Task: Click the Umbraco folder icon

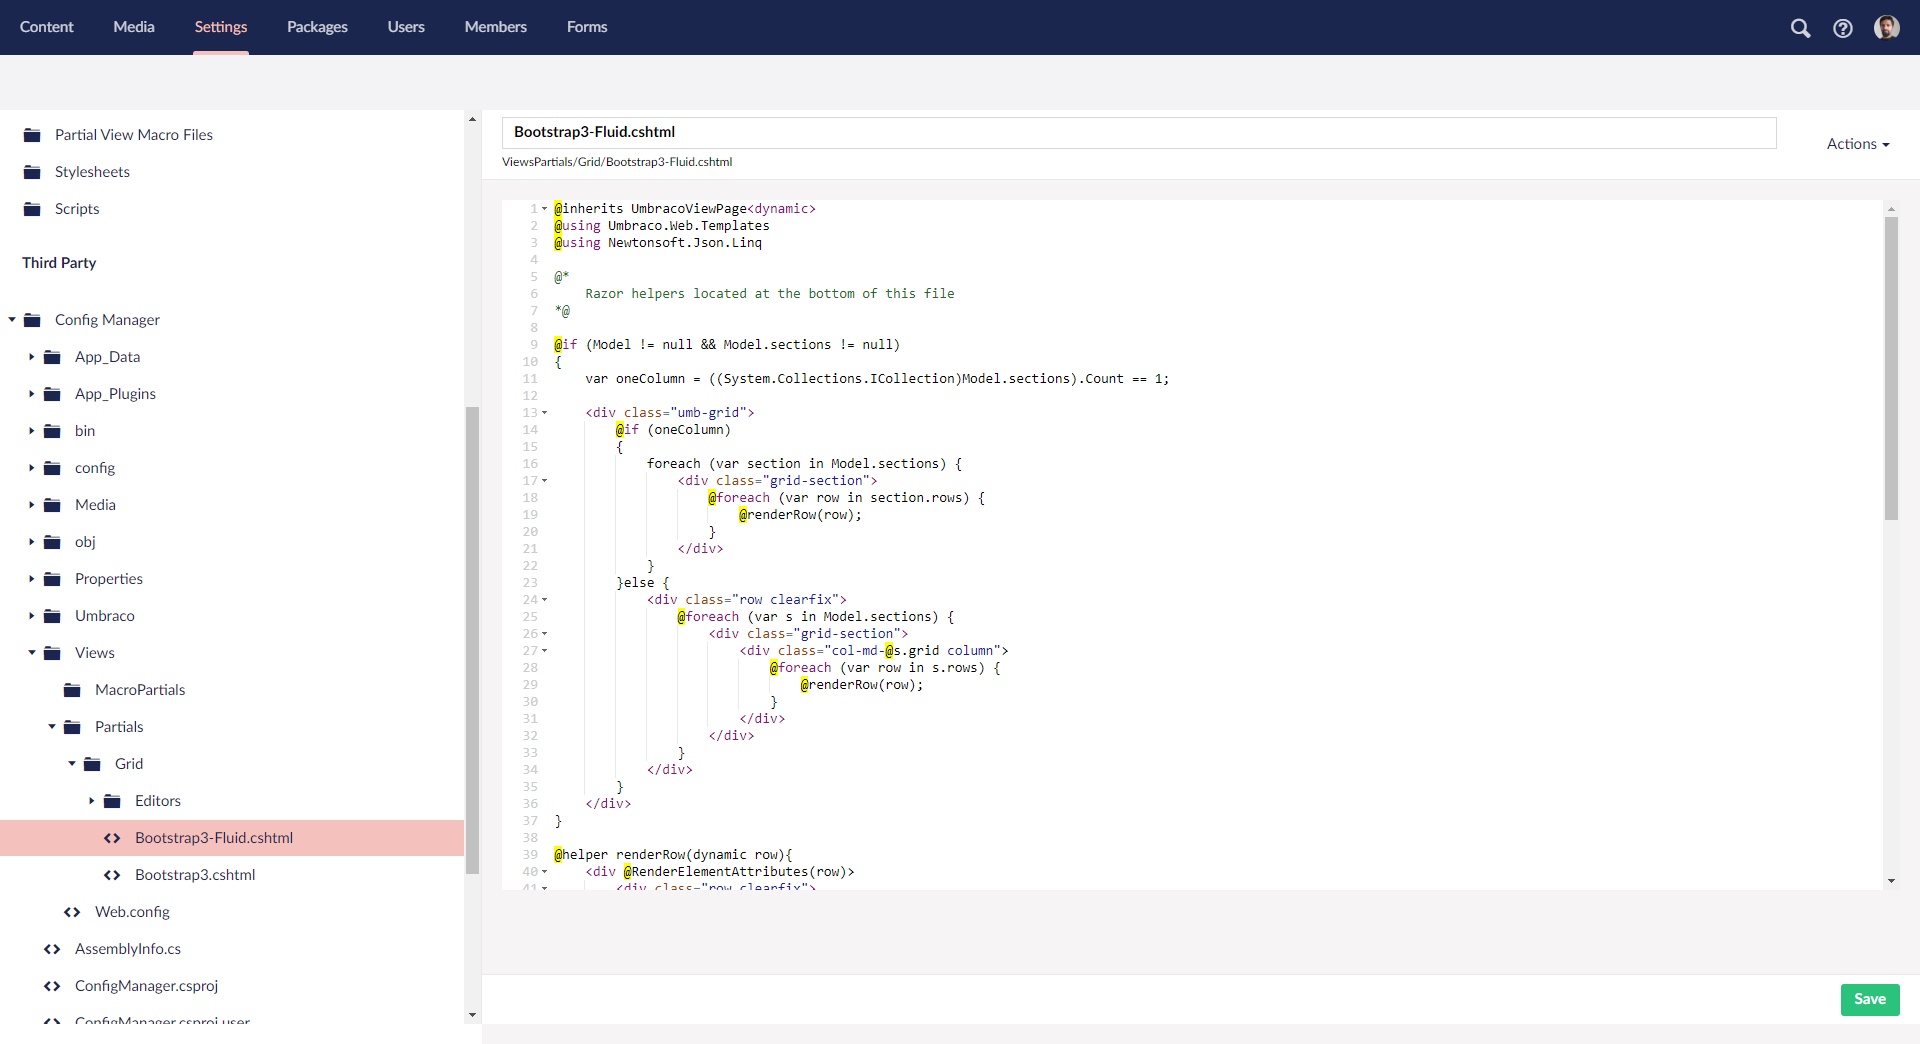Action: tap(52, 616)
